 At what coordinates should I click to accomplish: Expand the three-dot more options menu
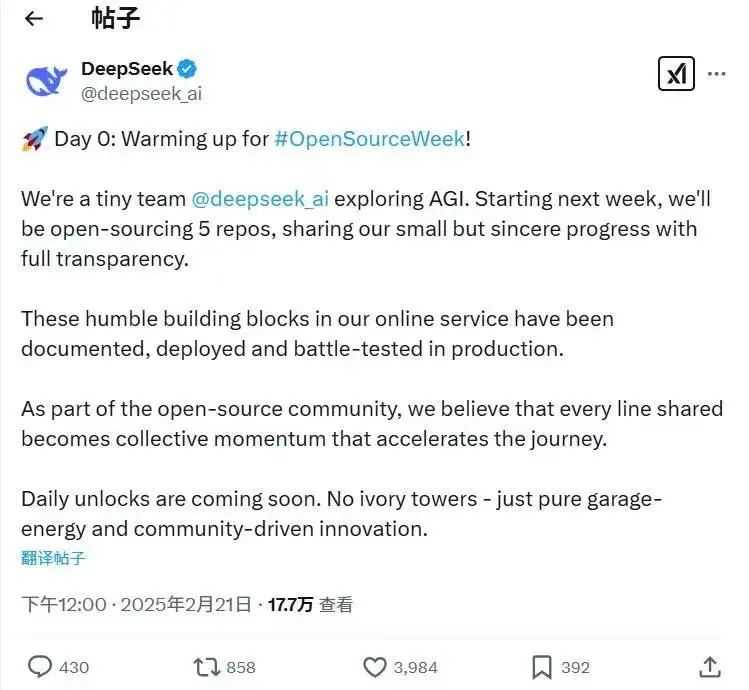pos(717,74)
